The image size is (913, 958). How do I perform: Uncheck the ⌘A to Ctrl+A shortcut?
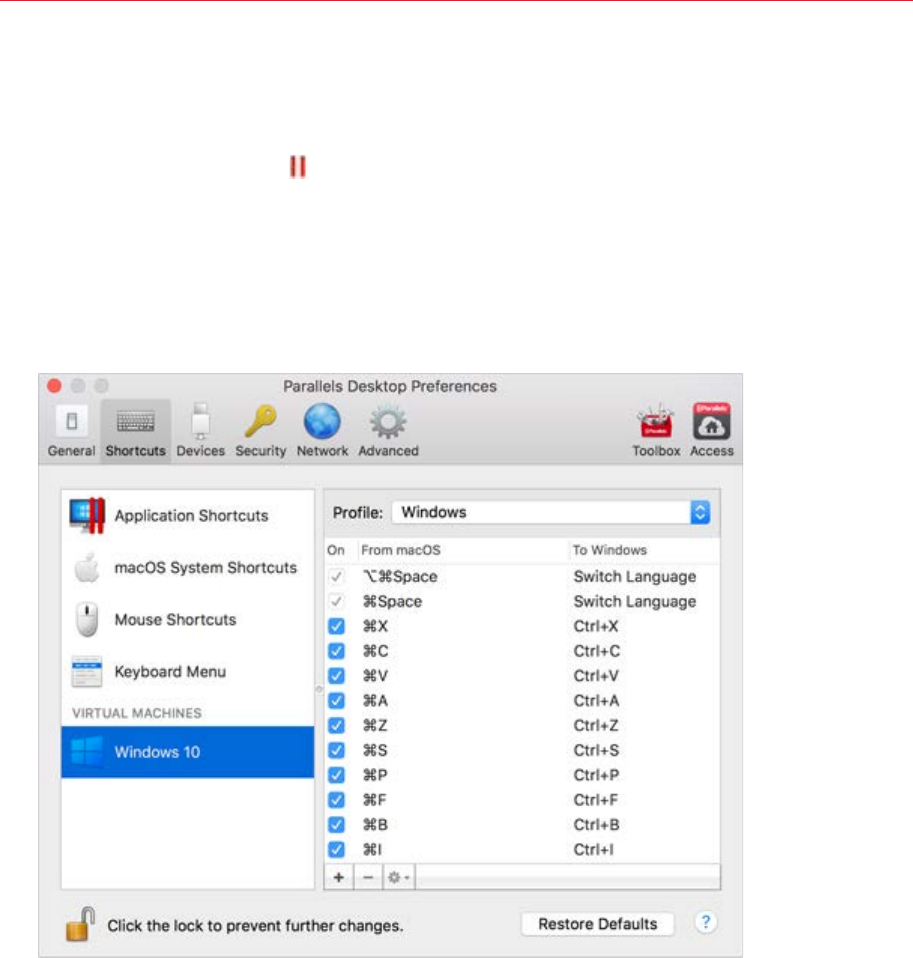336,701
